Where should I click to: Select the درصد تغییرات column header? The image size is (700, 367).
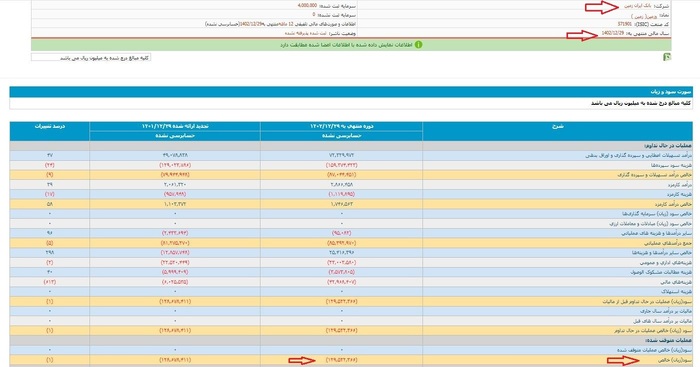click(50, 131)
